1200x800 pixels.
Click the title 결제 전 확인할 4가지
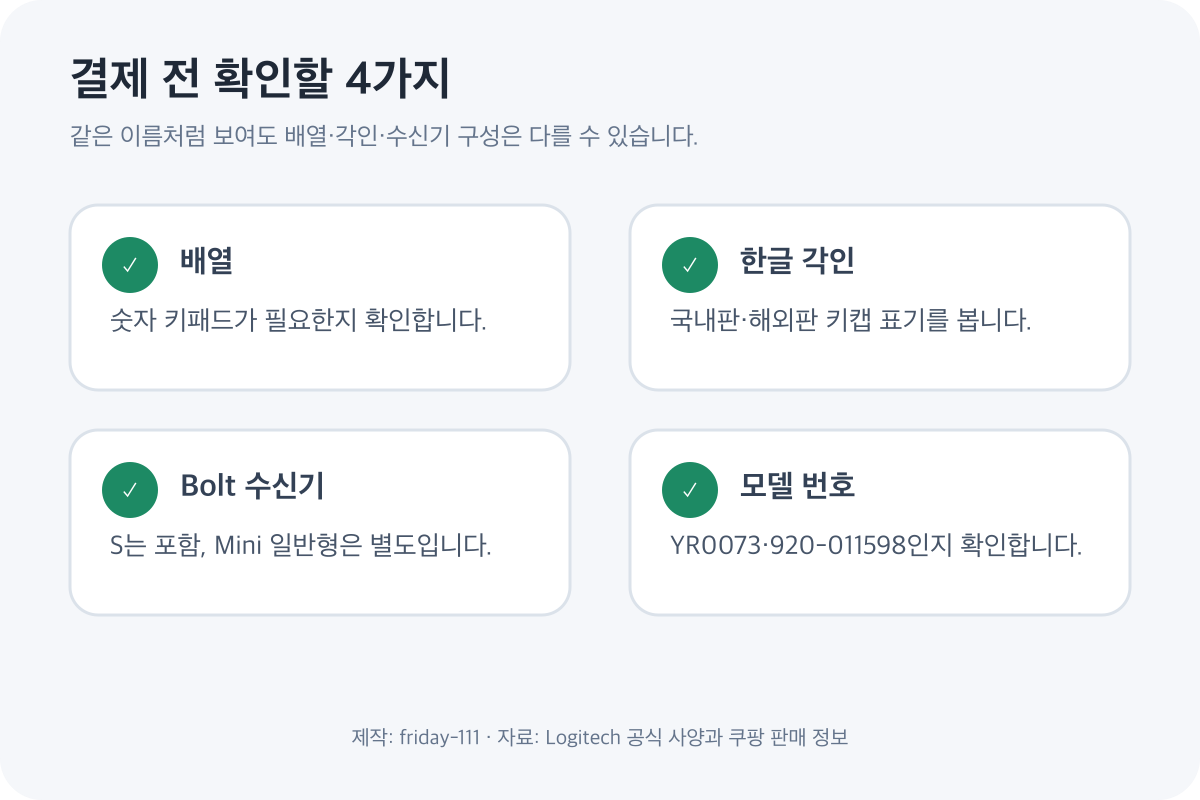tap(260, 81)
